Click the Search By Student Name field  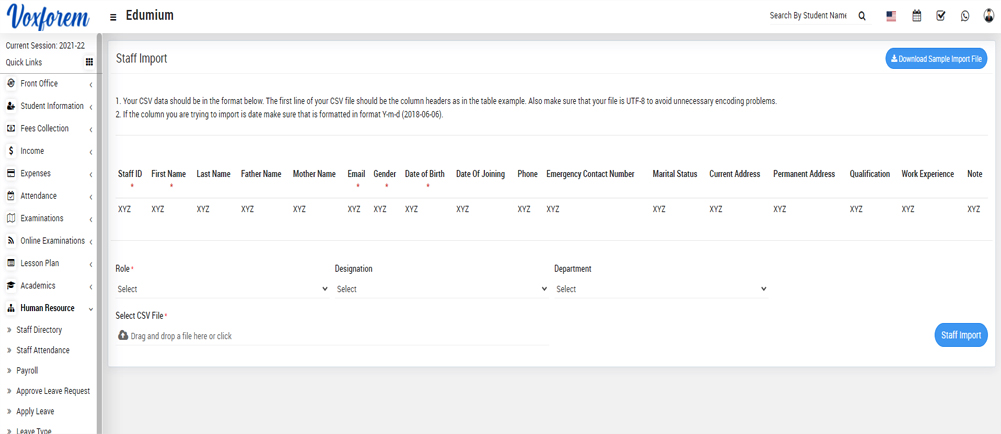tap(807, 16)
